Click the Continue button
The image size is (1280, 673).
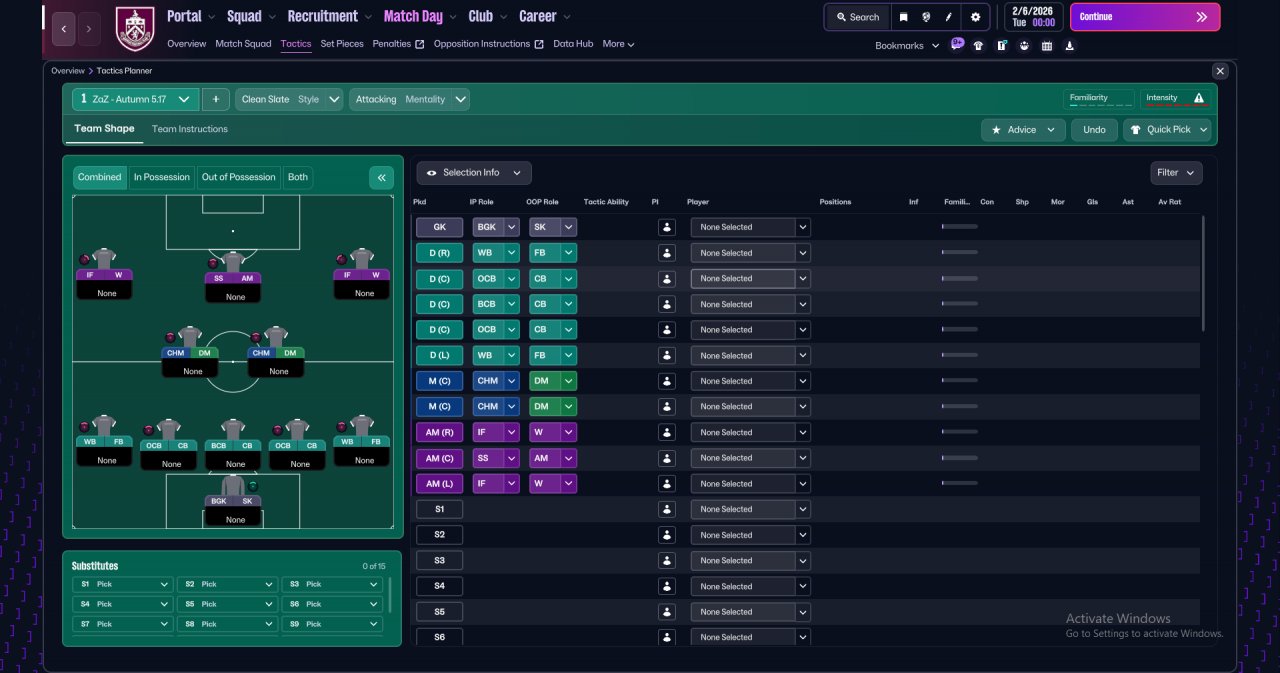click(1145, 17)
